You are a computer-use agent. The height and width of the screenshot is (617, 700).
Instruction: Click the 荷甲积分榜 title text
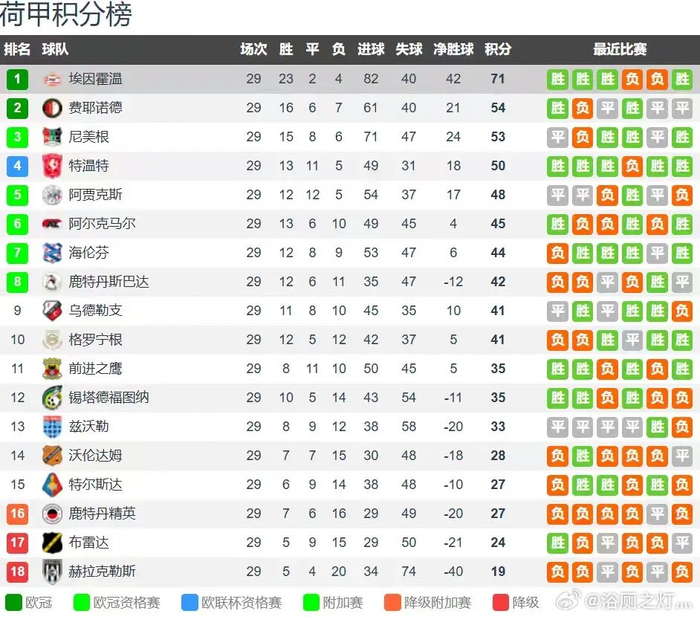pyautogui.click(x=66, y=15)
